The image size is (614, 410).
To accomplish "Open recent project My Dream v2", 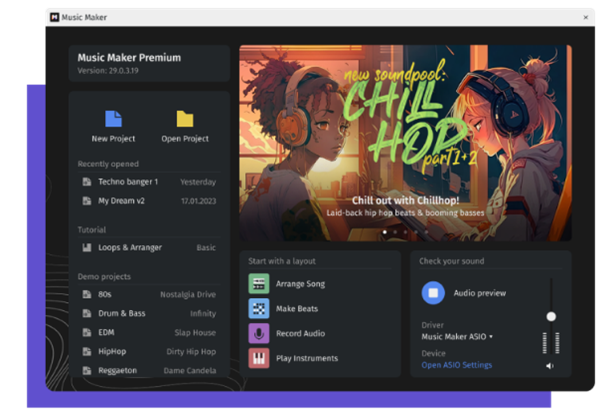I will 149,201.
